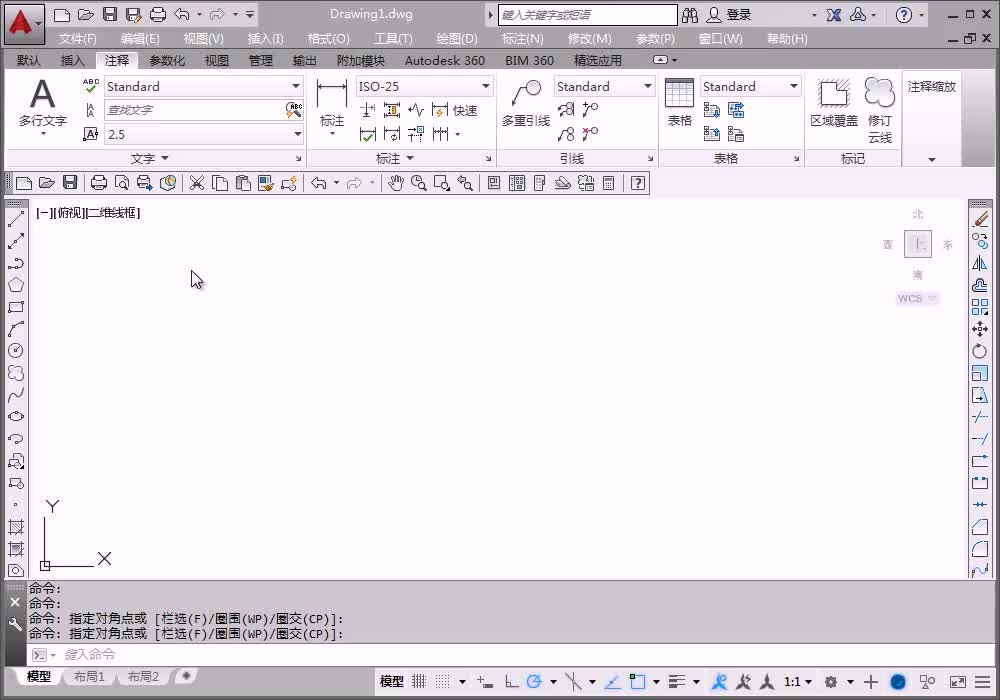Choose the Wipeout (区域覆盖) tool

834,103
